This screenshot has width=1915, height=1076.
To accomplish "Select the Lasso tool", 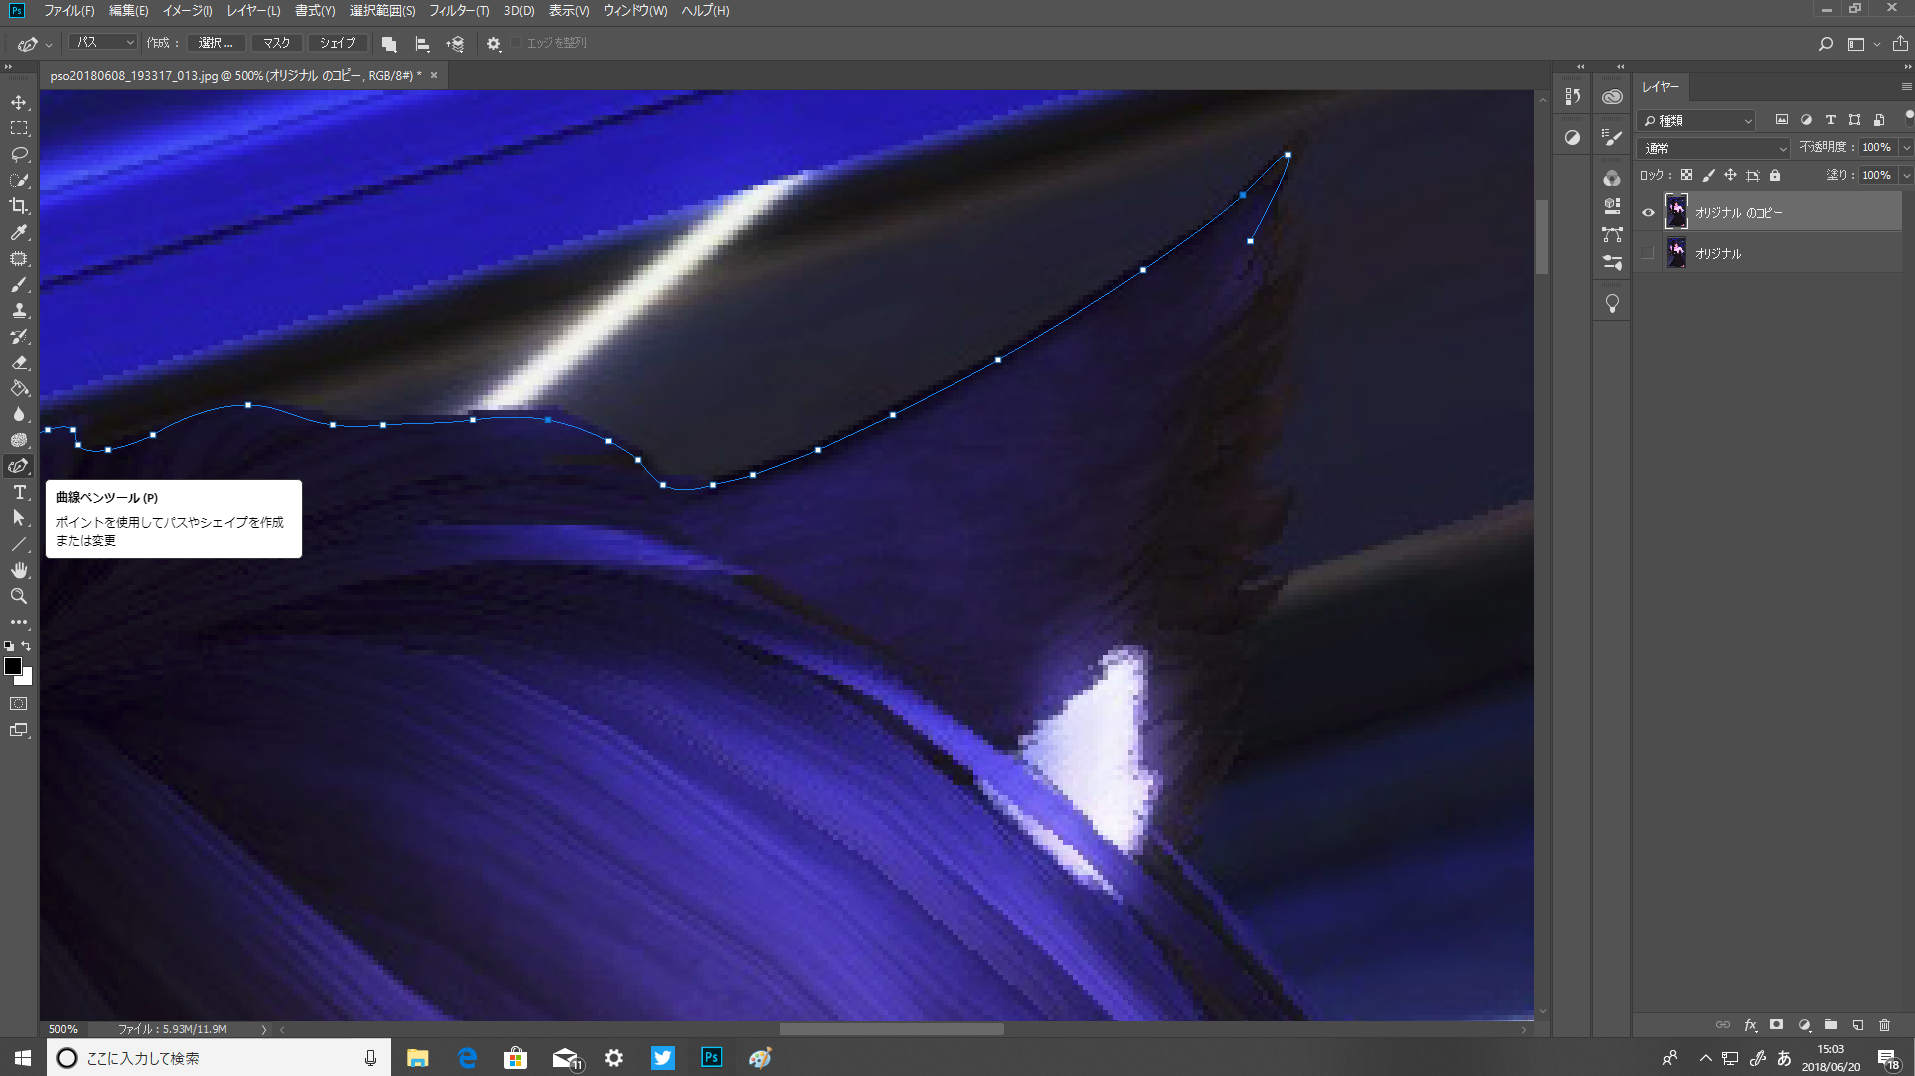I will pos(19,154).
